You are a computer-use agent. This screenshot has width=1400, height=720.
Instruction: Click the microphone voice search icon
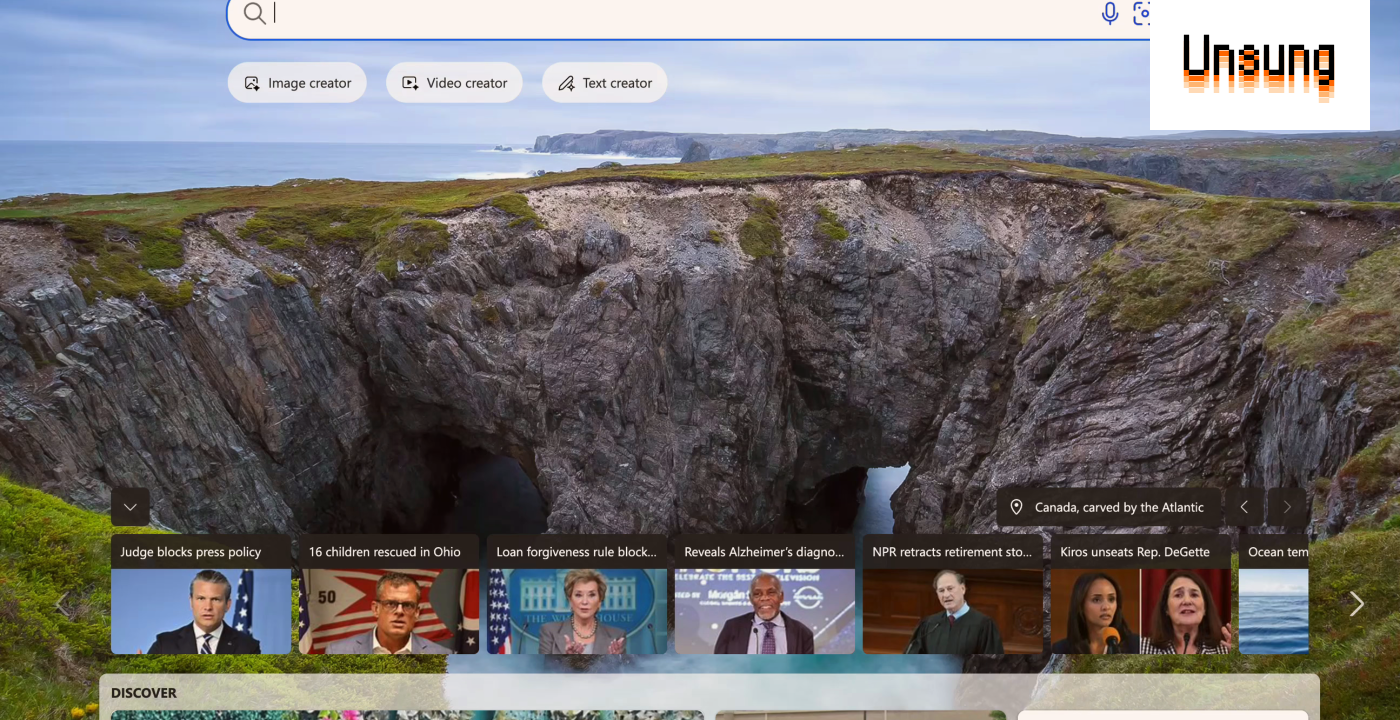1109,13
